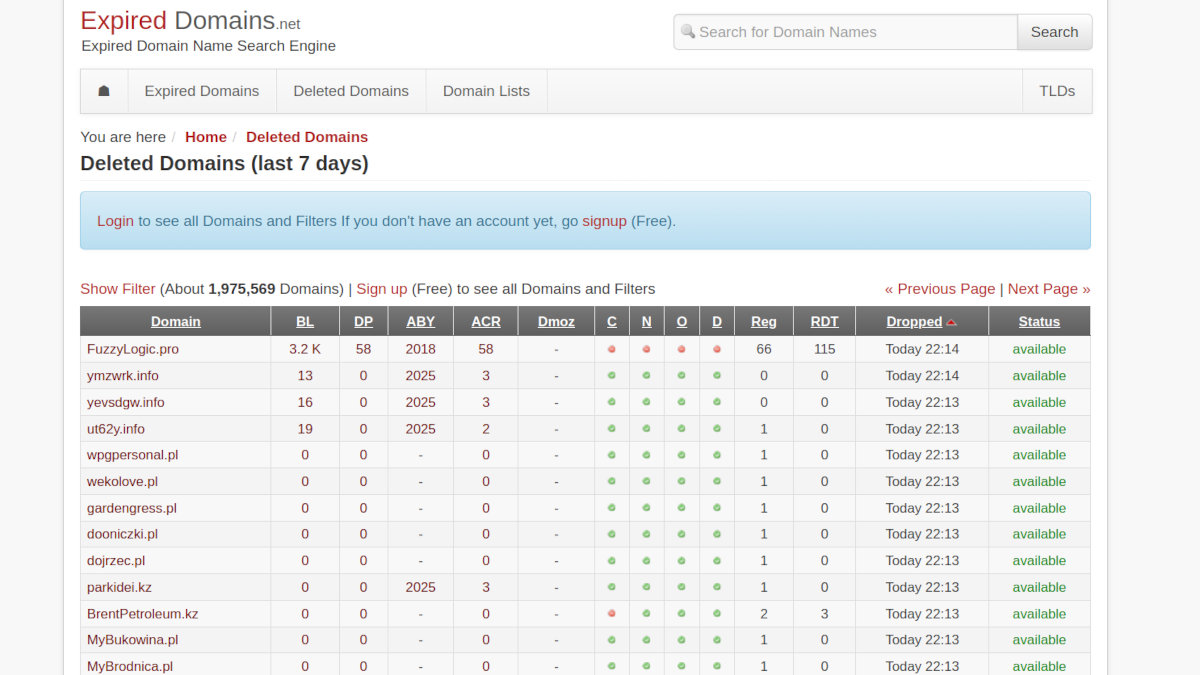
Task: Click the 2018 archive year for FuzzyLogic.pro
Action: point(421,349)
